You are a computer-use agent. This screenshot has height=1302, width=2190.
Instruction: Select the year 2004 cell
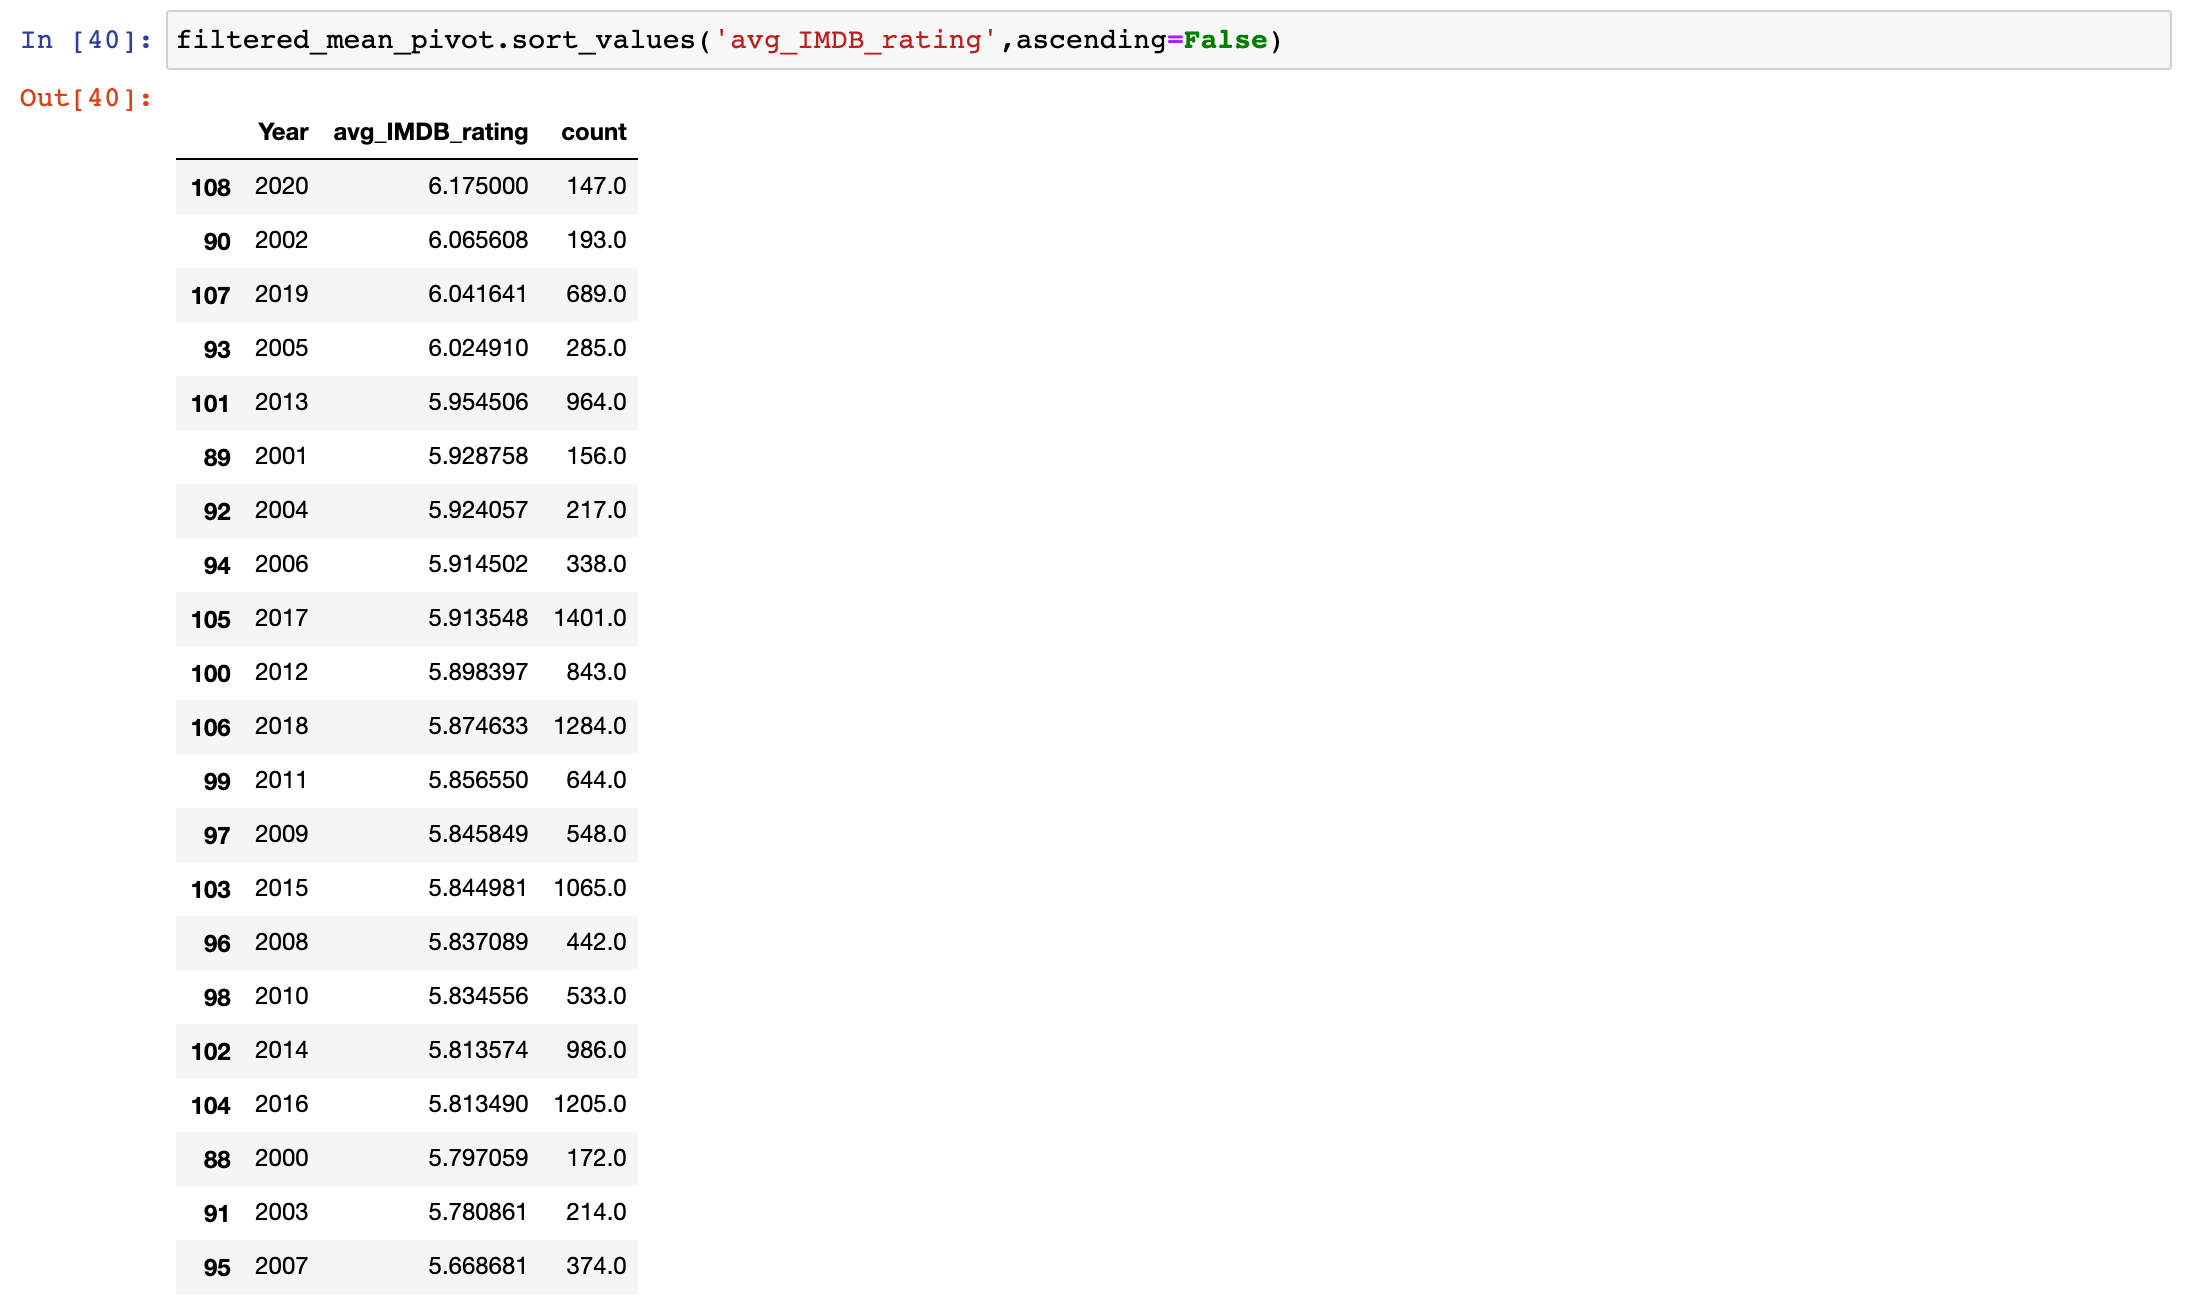coord(281,510)
